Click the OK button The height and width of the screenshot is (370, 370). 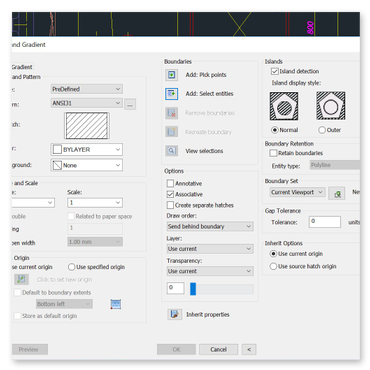176,349
